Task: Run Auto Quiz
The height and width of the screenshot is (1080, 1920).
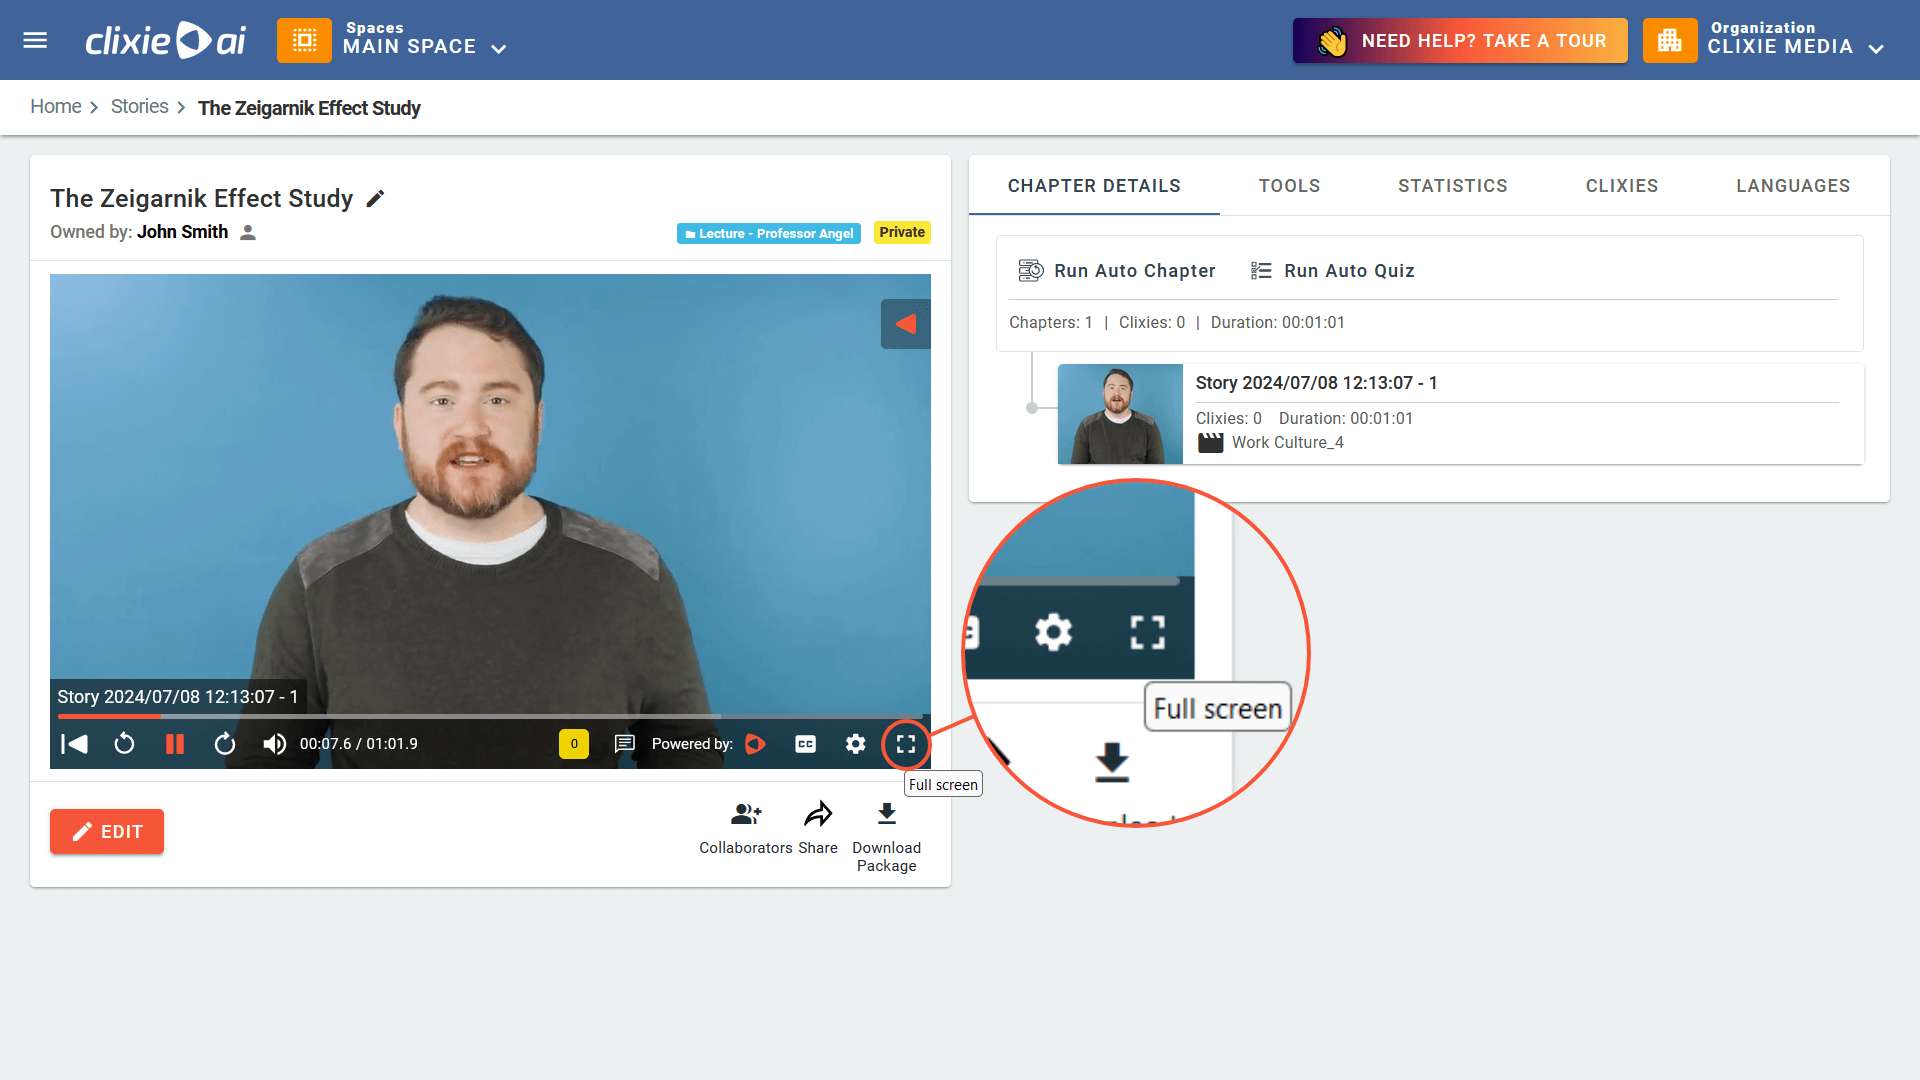Action: (1332, 271)
